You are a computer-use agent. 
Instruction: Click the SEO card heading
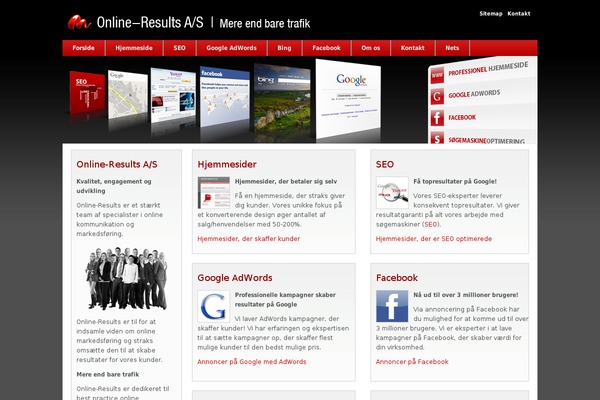tap(385, 164)
